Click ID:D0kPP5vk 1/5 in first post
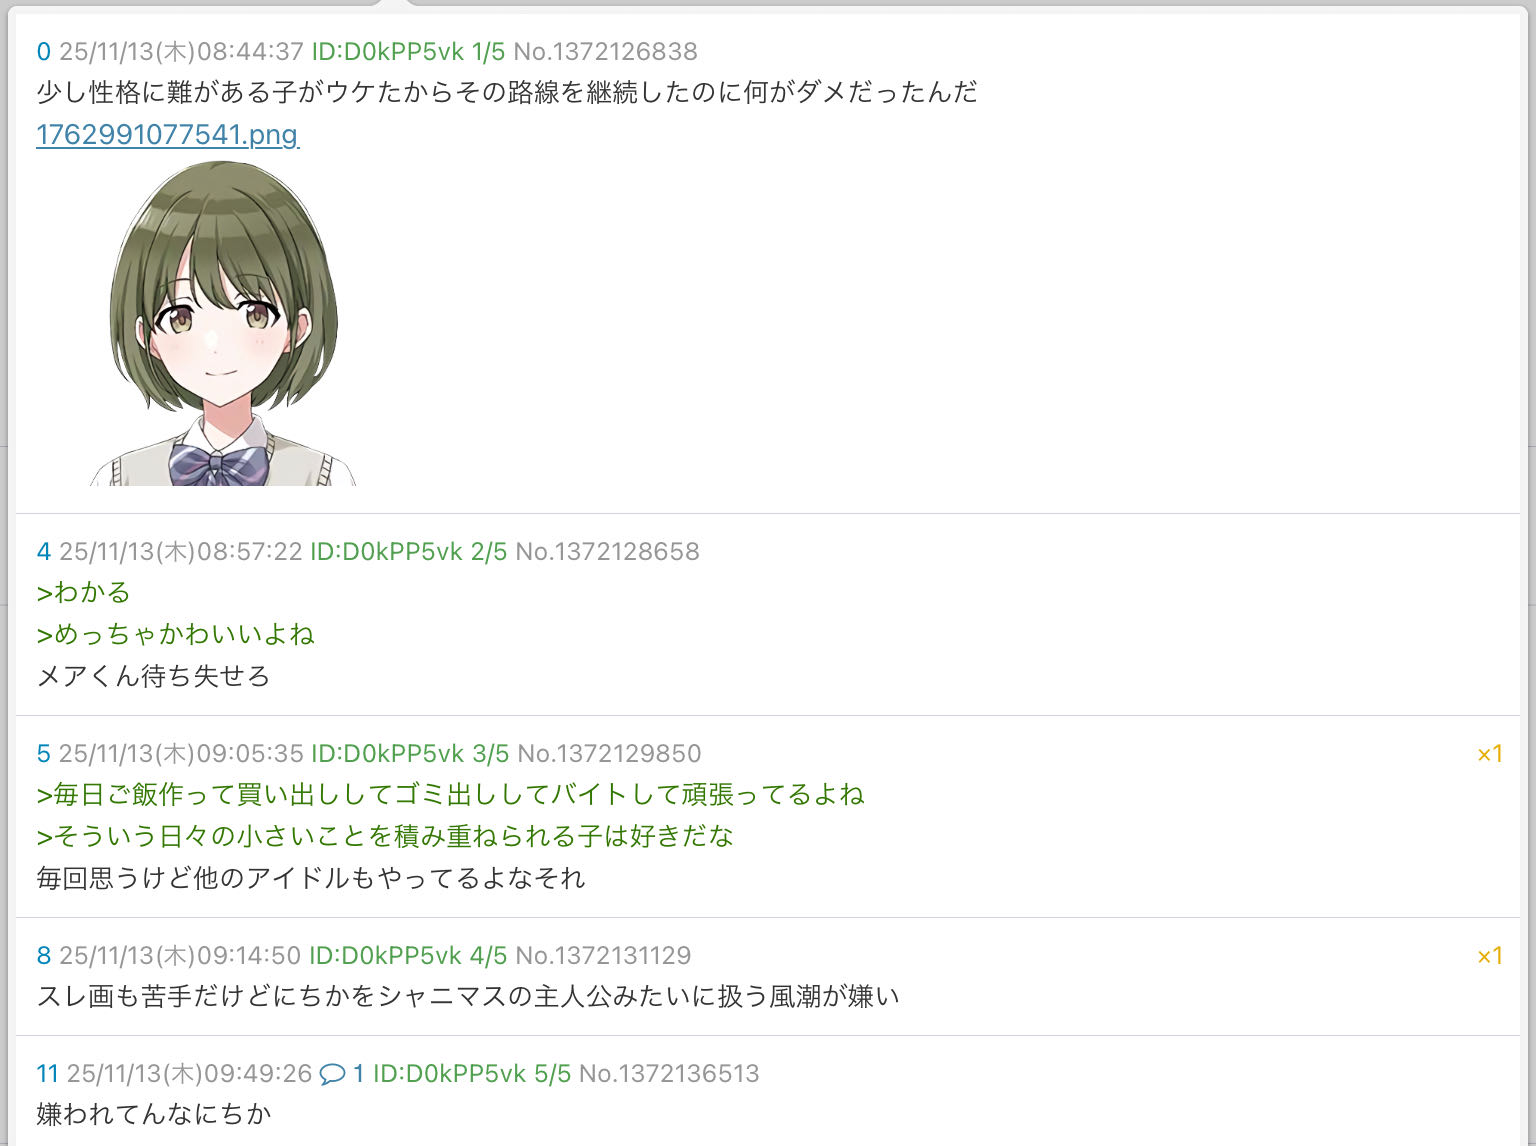 408,52
